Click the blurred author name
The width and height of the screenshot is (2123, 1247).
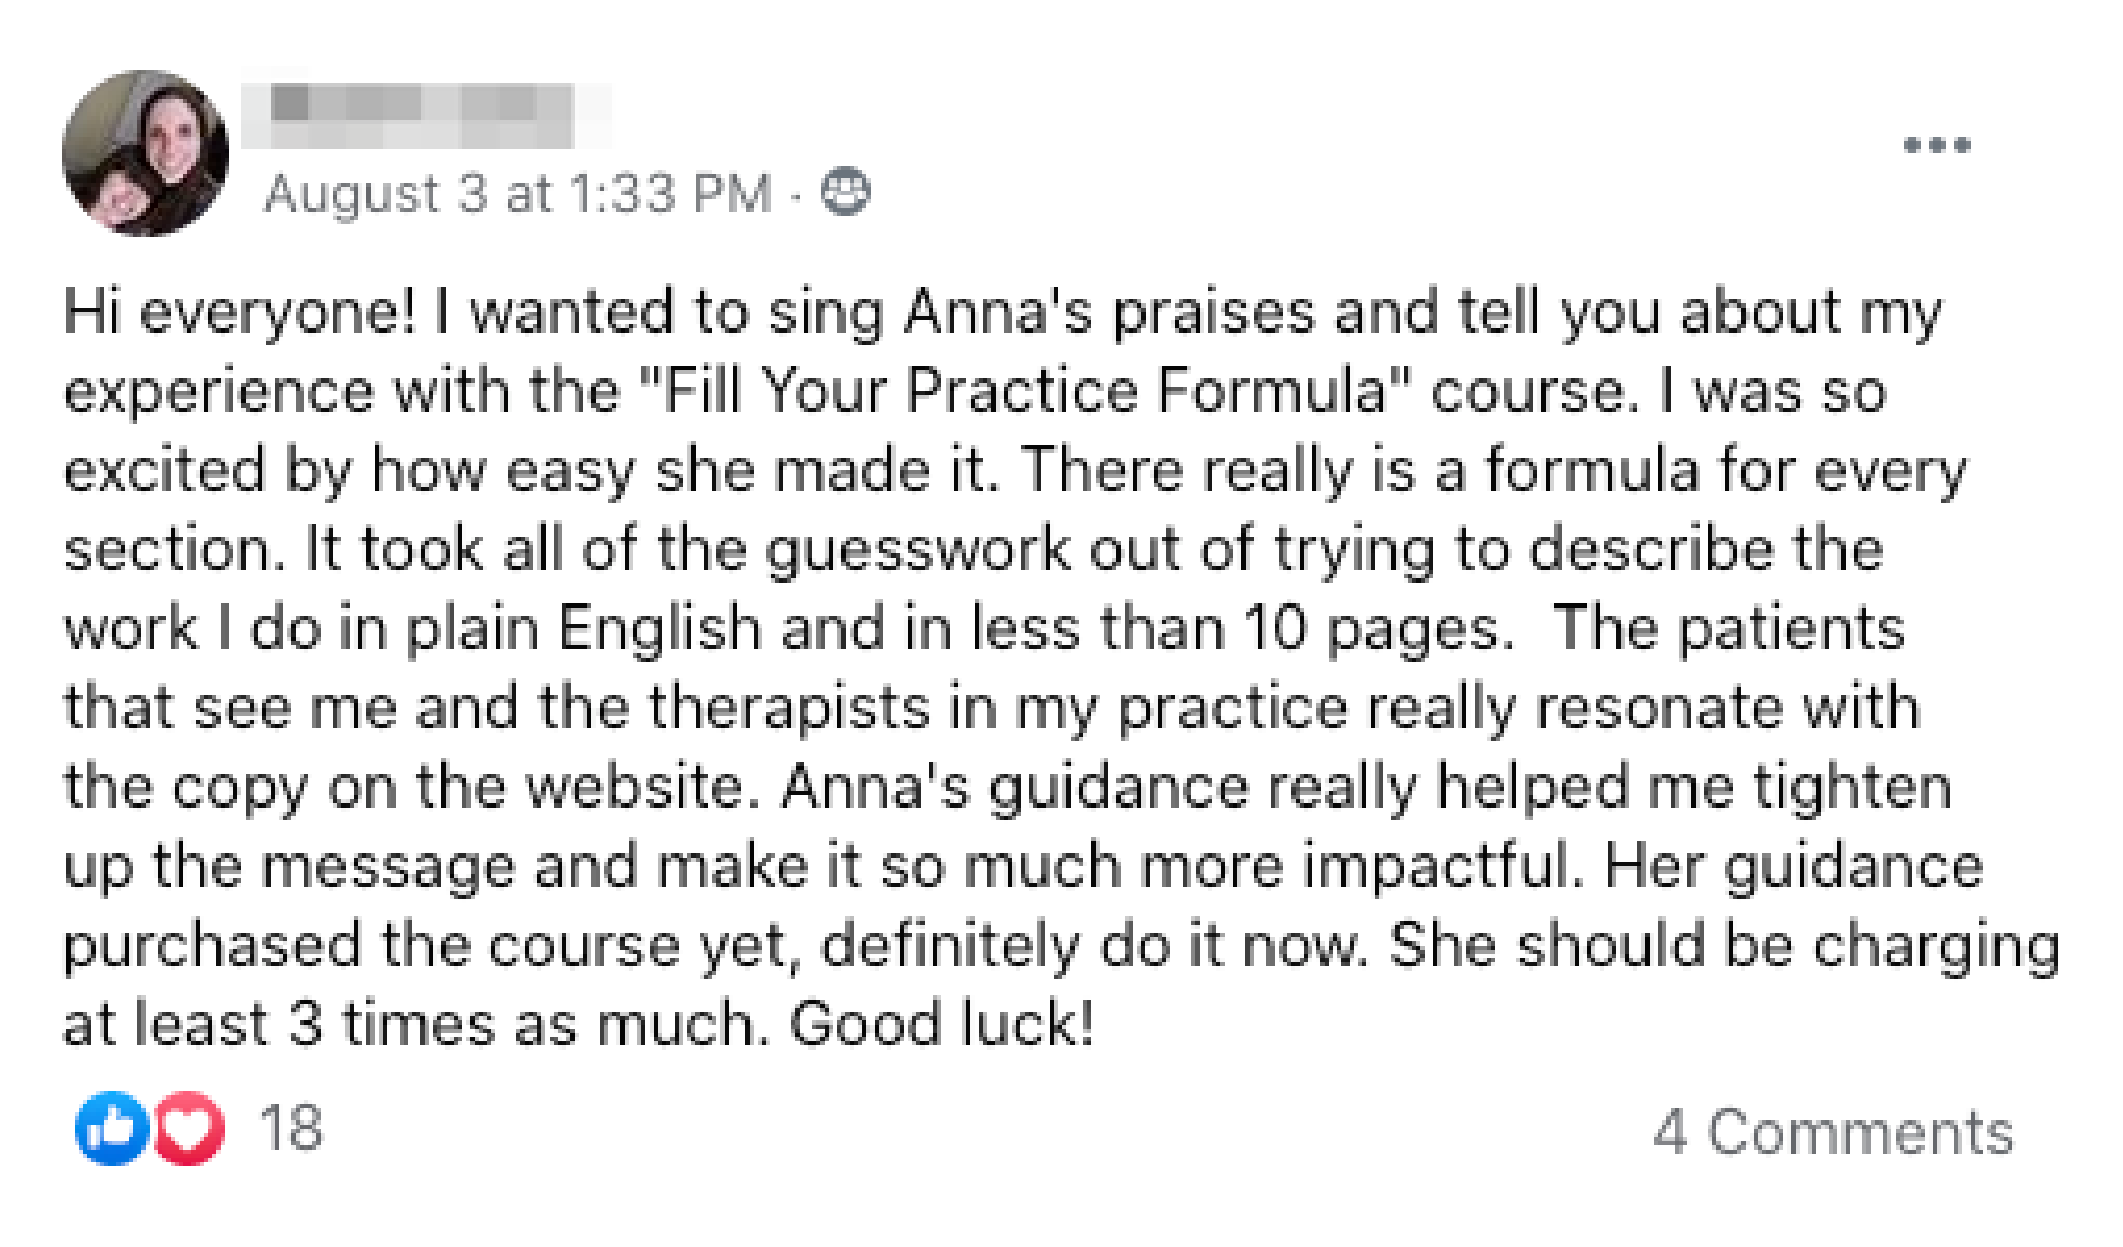tap(425, 115)
